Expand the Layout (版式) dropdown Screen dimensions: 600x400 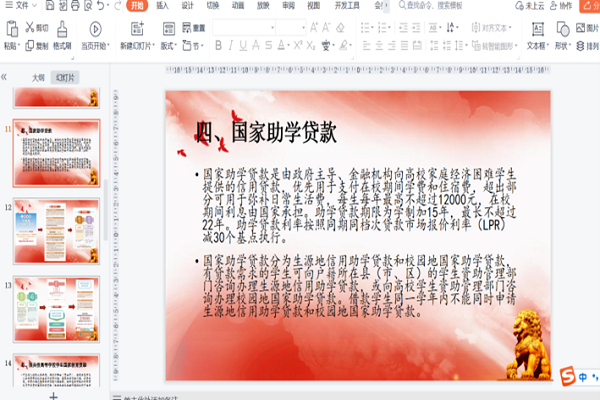pyautogui.click(x=168, y=46)
